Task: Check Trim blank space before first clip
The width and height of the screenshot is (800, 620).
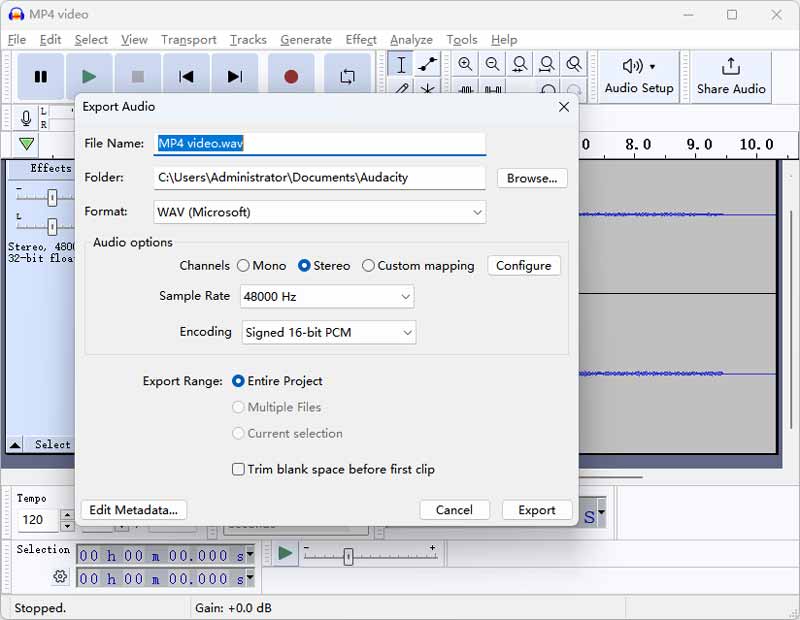Action: click(237, 469)
